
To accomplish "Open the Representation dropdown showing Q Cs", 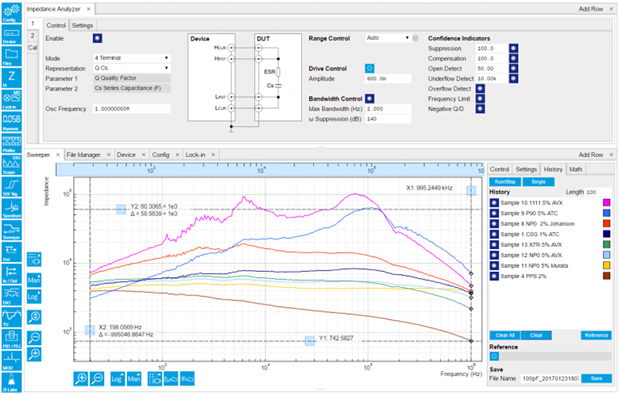I will (132, 68).
